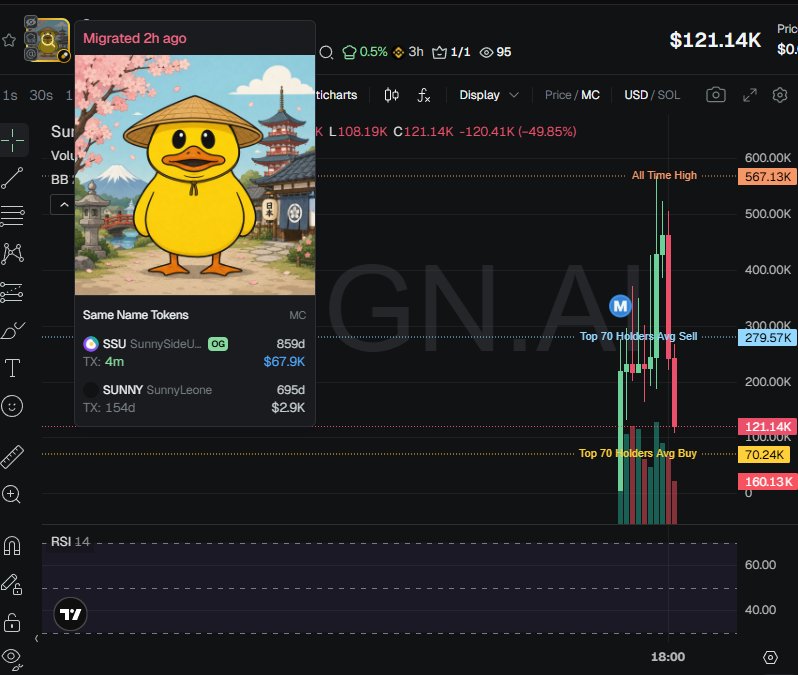Click the All Time High line label
The image size is (798, 675).
point(664,175)
